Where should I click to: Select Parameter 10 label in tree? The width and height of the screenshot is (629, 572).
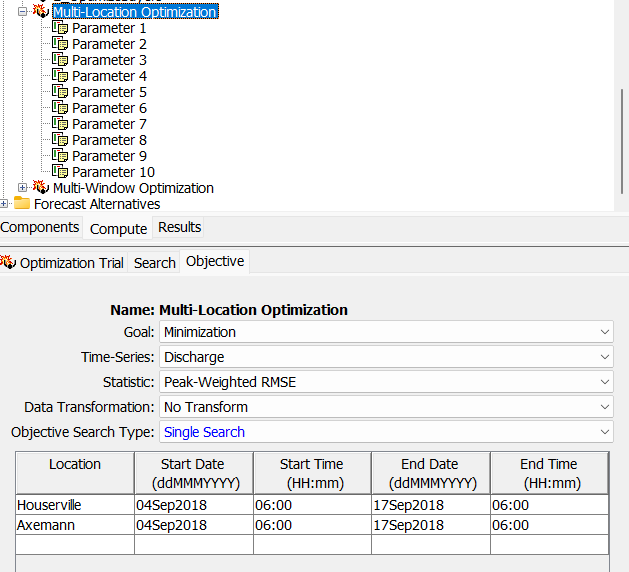[114, 172]
